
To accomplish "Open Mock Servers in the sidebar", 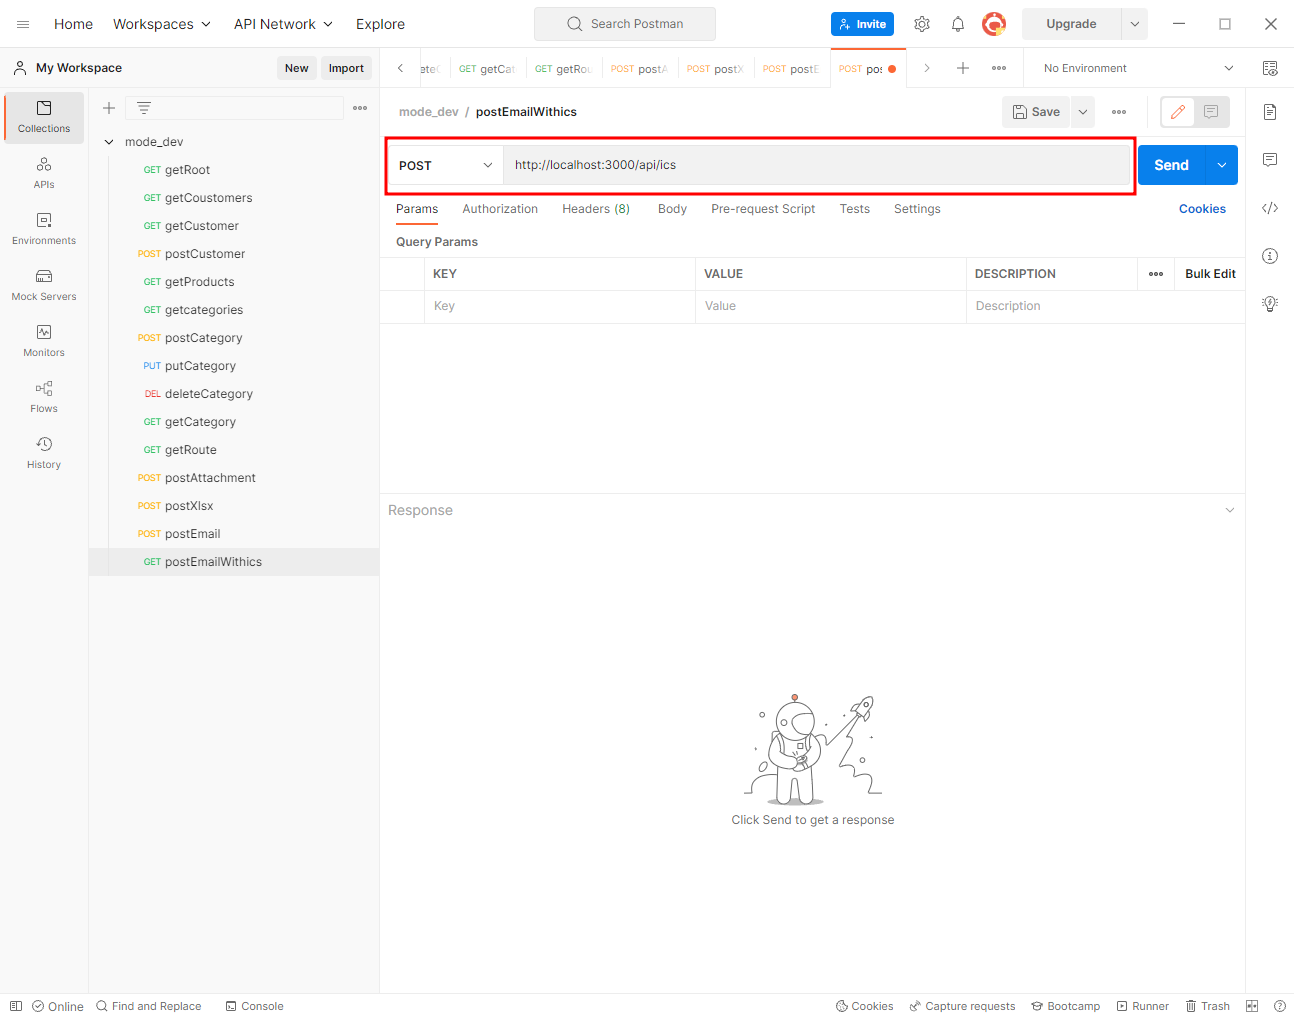I will [44, 285].
